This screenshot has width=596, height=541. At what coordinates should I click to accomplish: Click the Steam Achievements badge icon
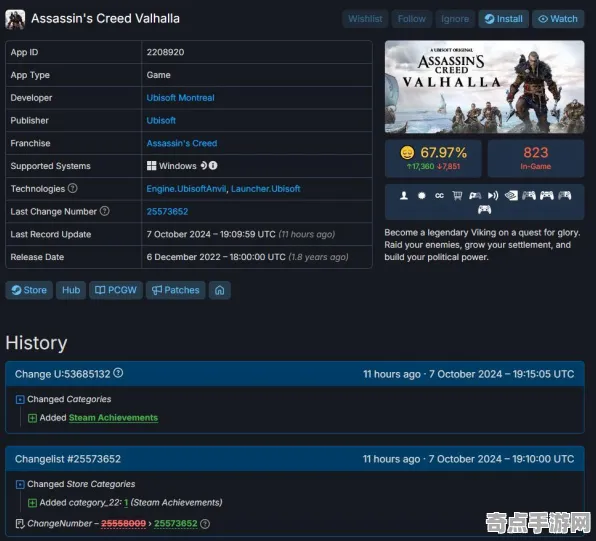pyautogui.click(x=422, y=195)
